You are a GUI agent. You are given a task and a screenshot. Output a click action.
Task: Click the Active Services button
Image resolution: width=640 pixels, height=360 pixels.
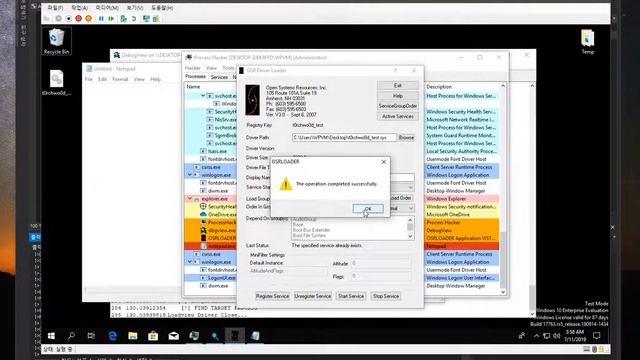(x=398, y=117)
